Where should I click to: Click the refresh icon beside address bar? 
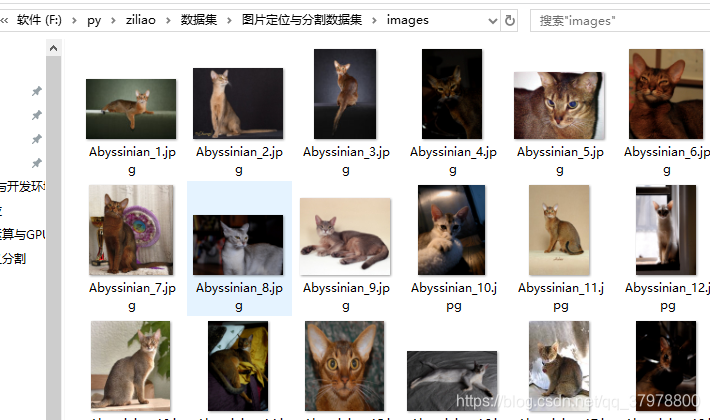509,20
